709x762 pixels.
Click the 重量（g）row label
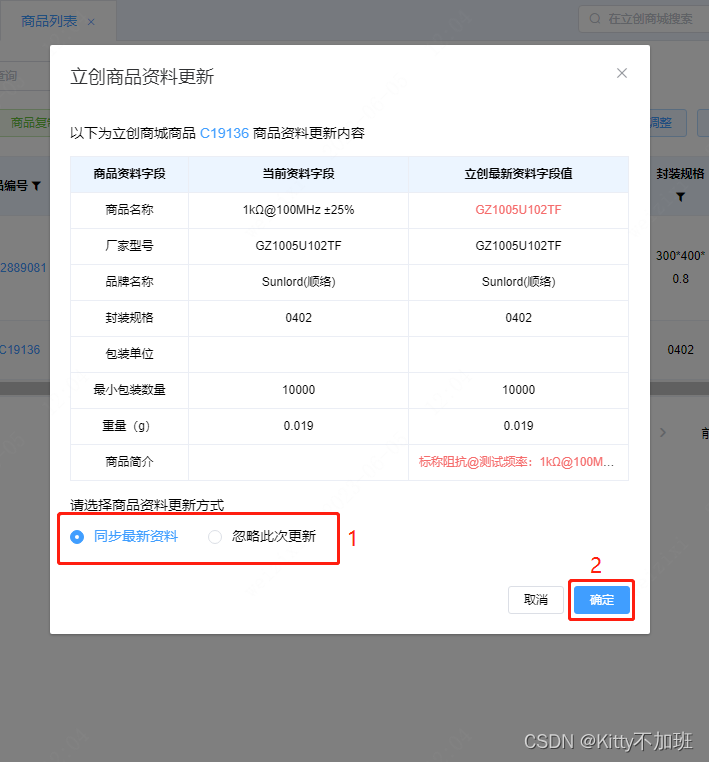[126, 426]
